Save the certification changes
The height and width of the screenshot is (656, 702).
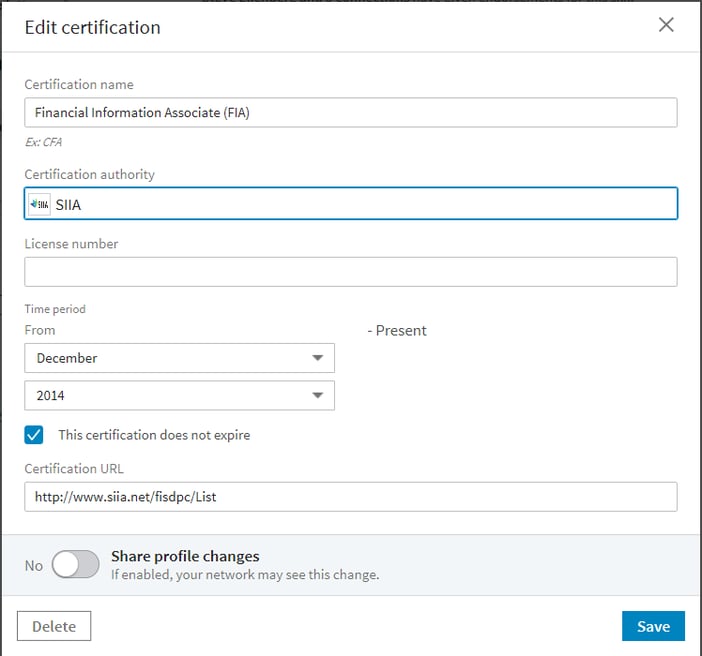(x=653, y=626)
